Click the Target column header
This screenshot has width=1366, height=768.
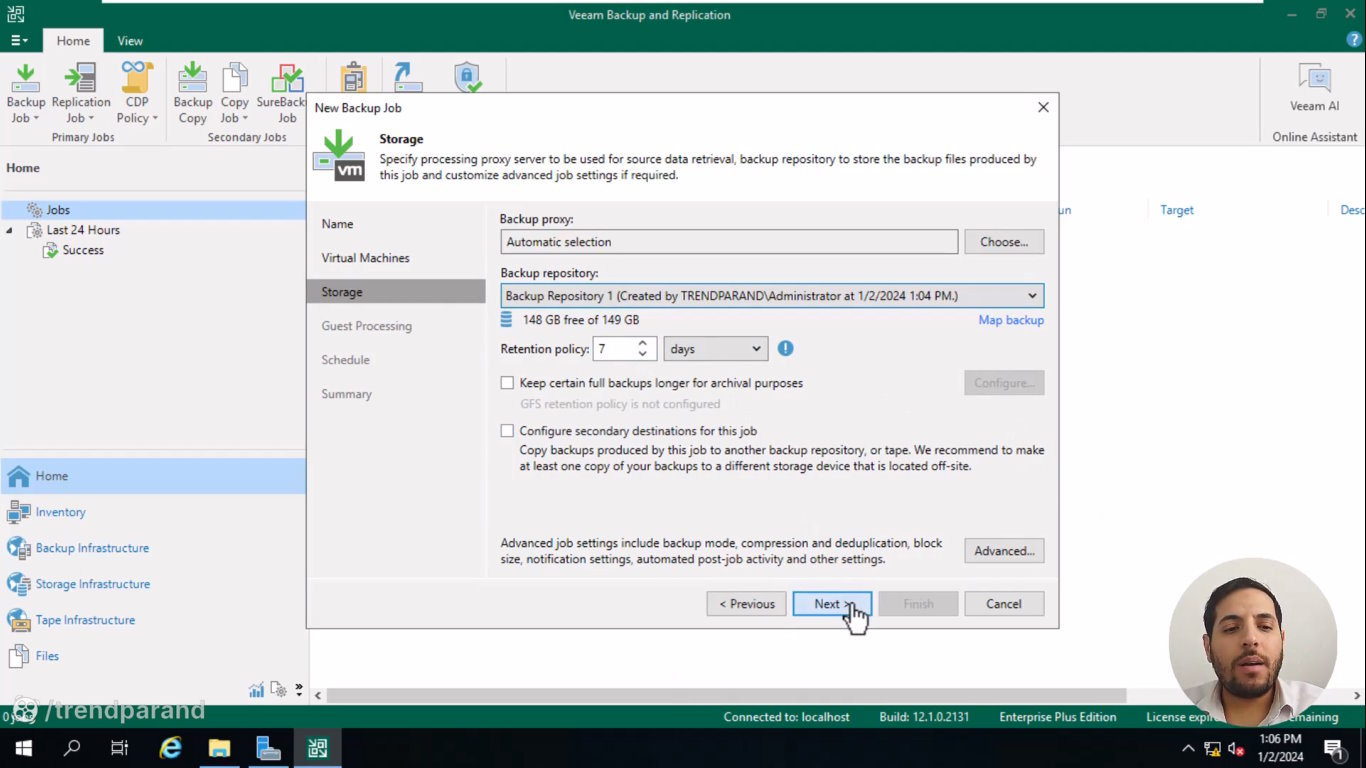tap(1177, 210)
